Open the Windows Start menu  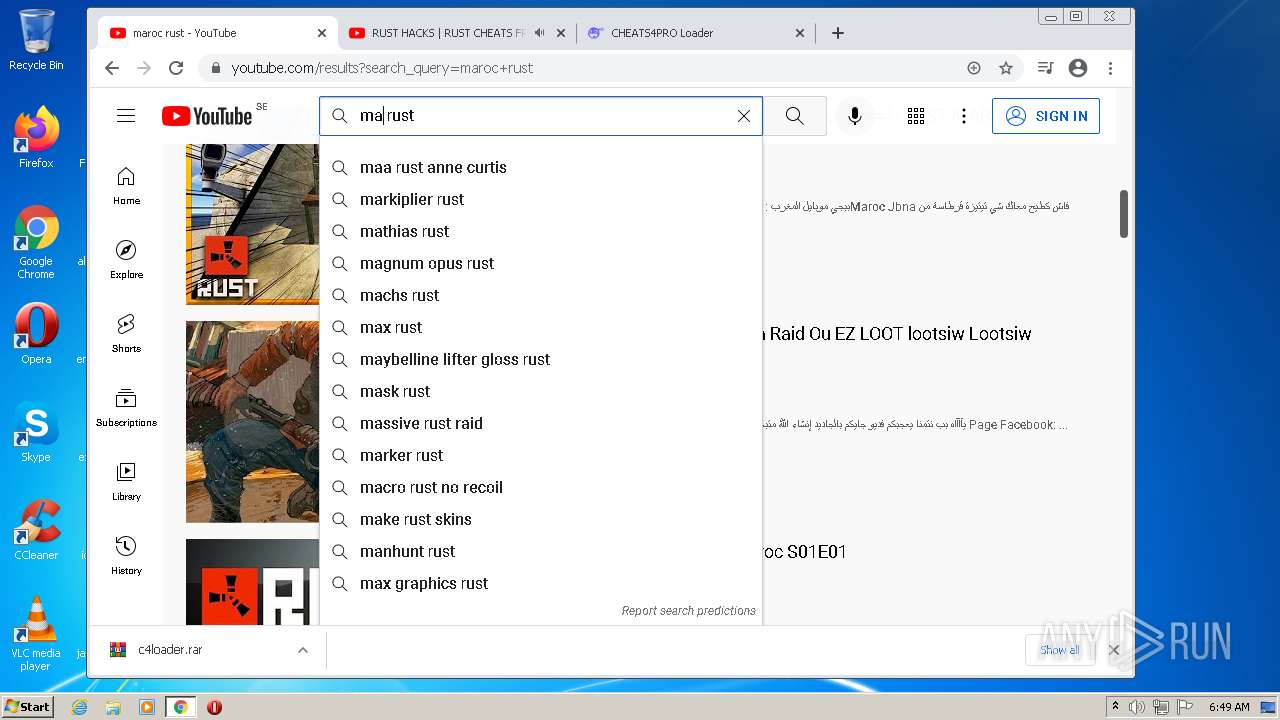coord(27,707)
